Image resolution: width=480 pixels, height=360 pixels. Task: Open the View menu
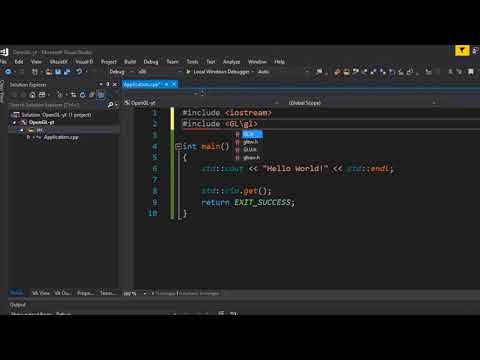click(36, 62)
